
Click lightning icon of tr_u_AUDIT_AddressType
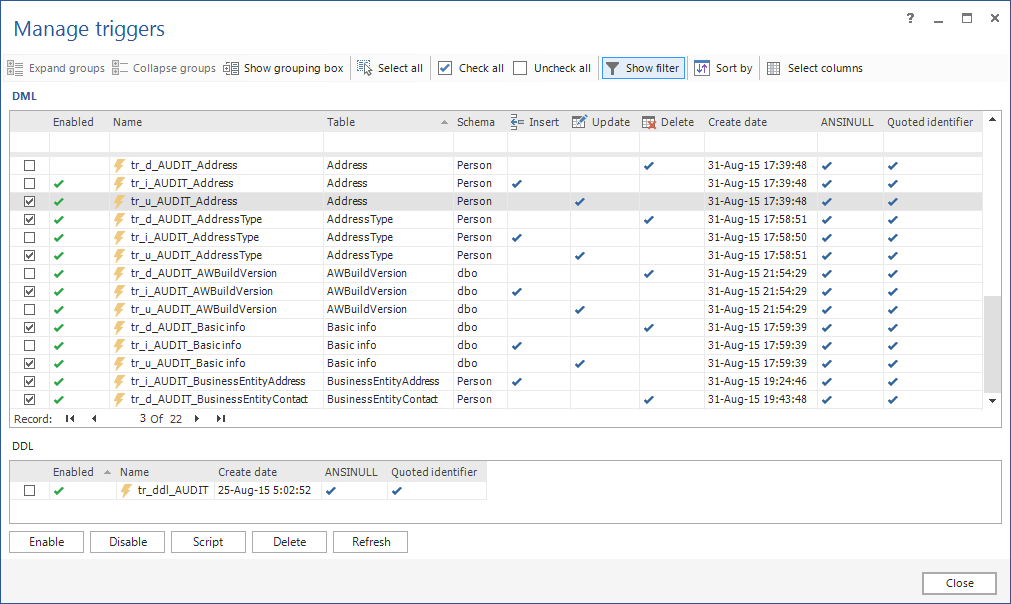pyautogui.click(x=119, y=256)
